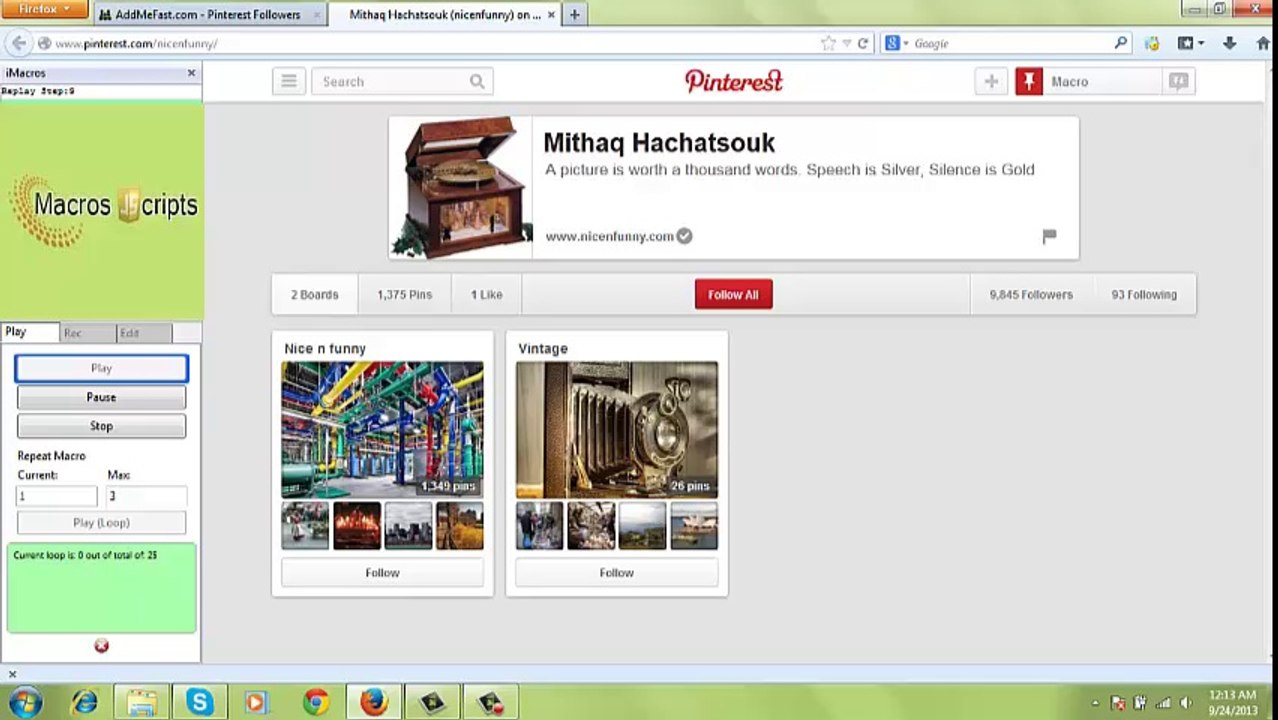1278x720 pixels.
Task: Follow the Vintage board
Action: pos(616,573)
